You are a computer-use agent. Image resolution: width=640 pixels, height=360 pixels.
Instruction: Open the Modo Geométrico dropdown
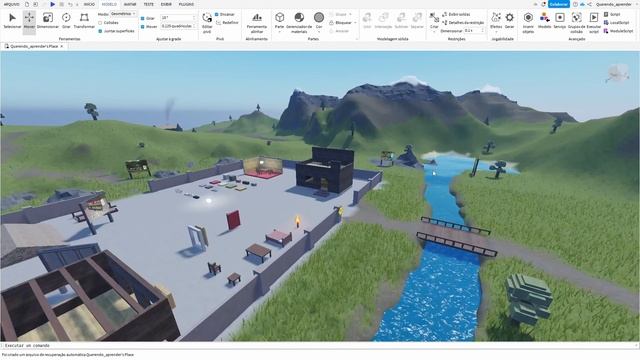(123, 14)
